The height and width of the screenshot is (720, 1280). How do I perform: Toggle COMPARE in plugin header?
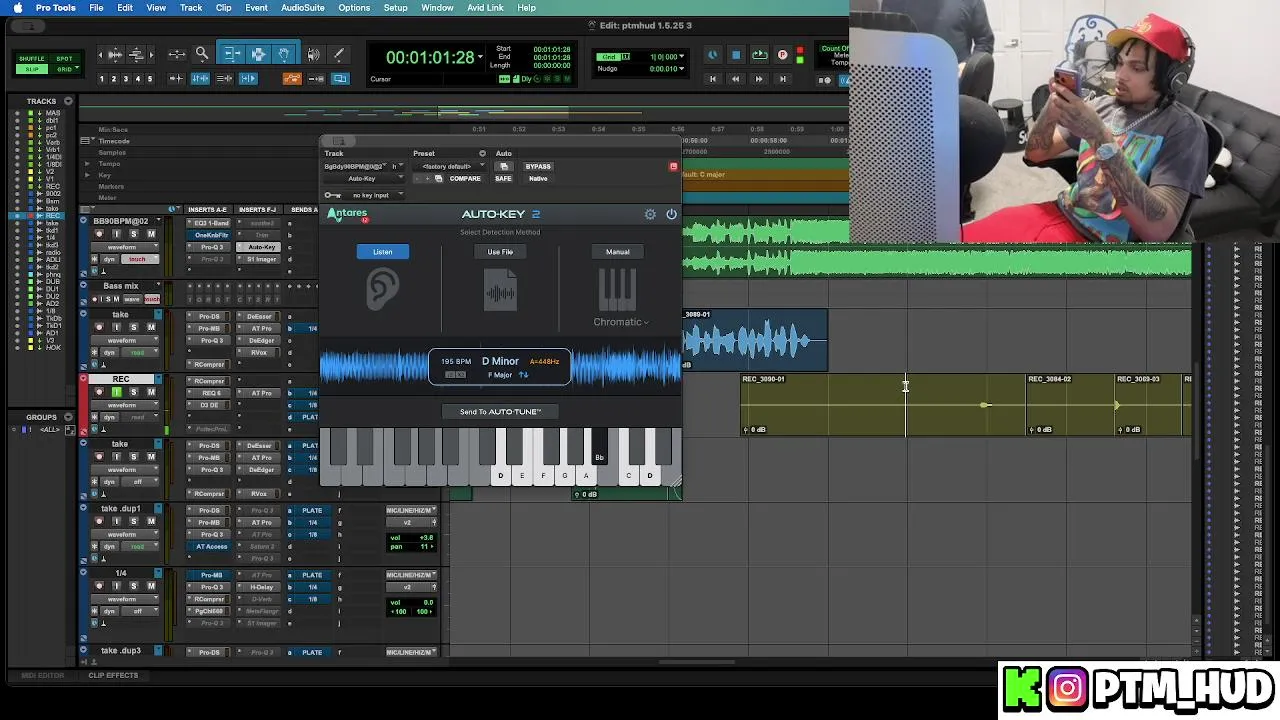[465, 179]
